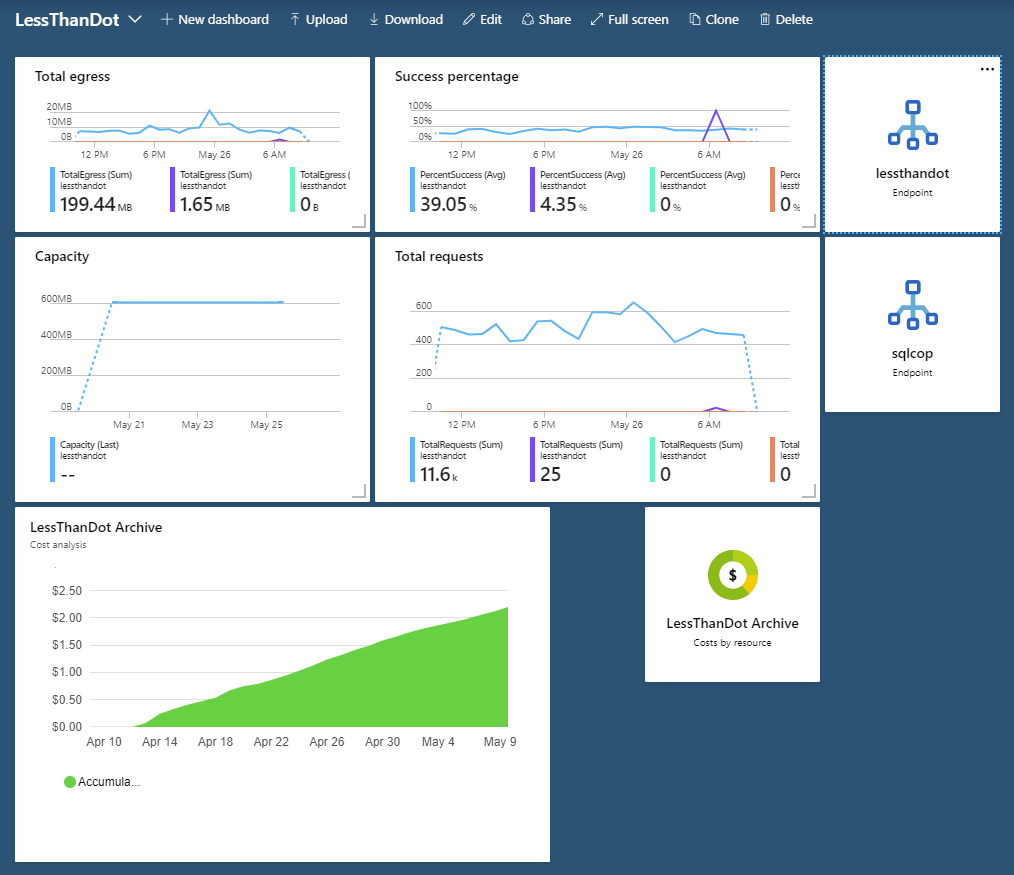1014x875 pixels.
Task: Click the 199.44 MB TotalEgress value
Action: click(x=96, y=204)
